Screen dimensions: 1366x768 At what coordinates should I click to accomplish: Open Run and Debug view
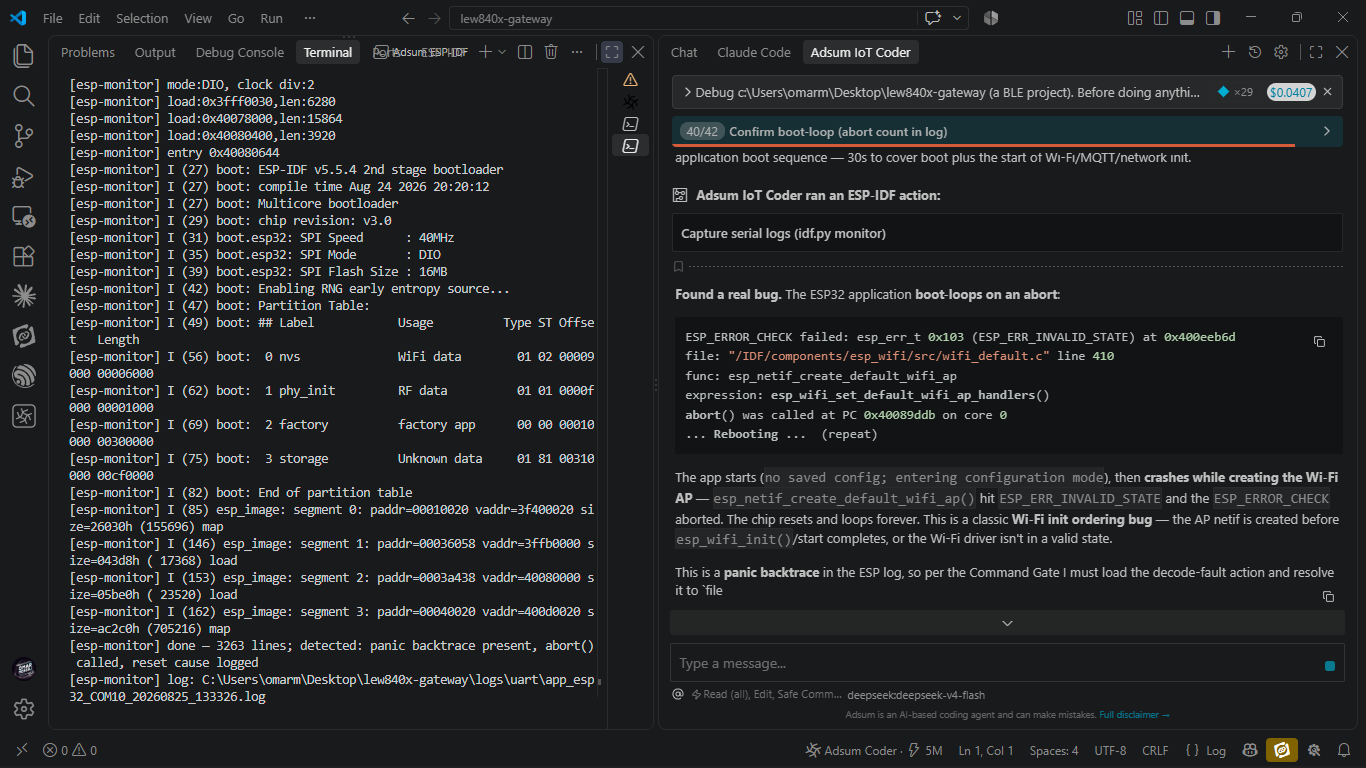(24, 176)
